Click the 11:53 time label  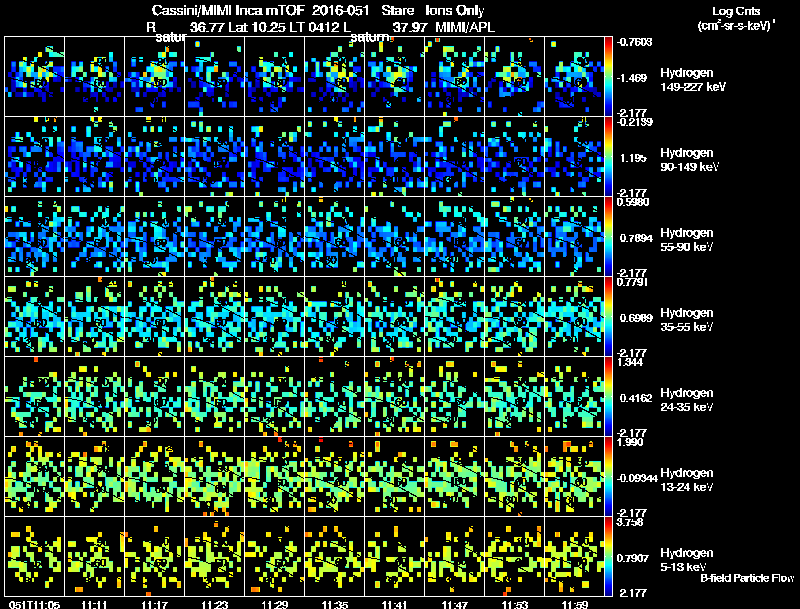click(x=515, y=605)
